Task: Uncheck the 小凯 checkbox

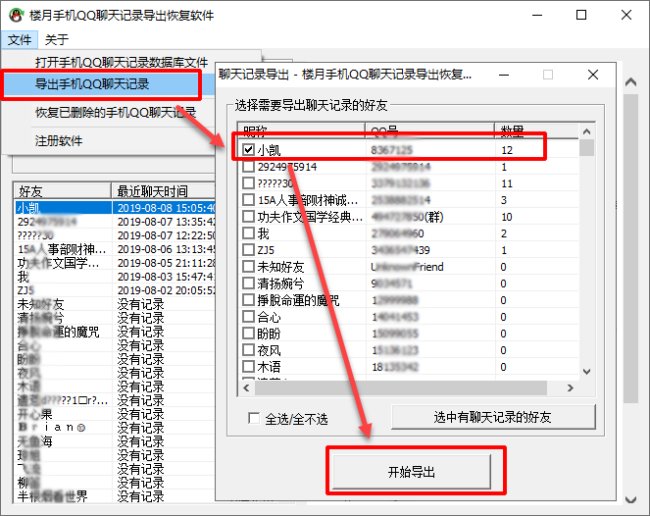Action: tap(248, 150)
